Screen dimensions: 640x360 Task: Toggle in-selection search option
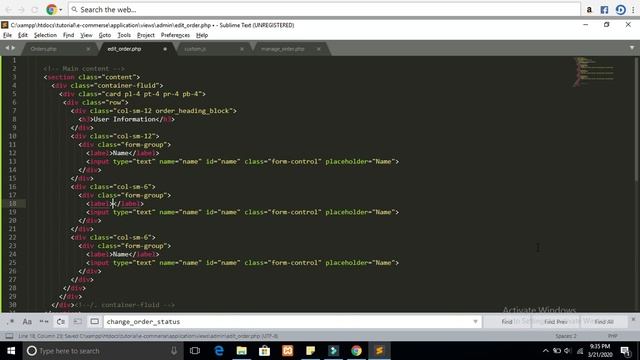(x=78, y=322)
